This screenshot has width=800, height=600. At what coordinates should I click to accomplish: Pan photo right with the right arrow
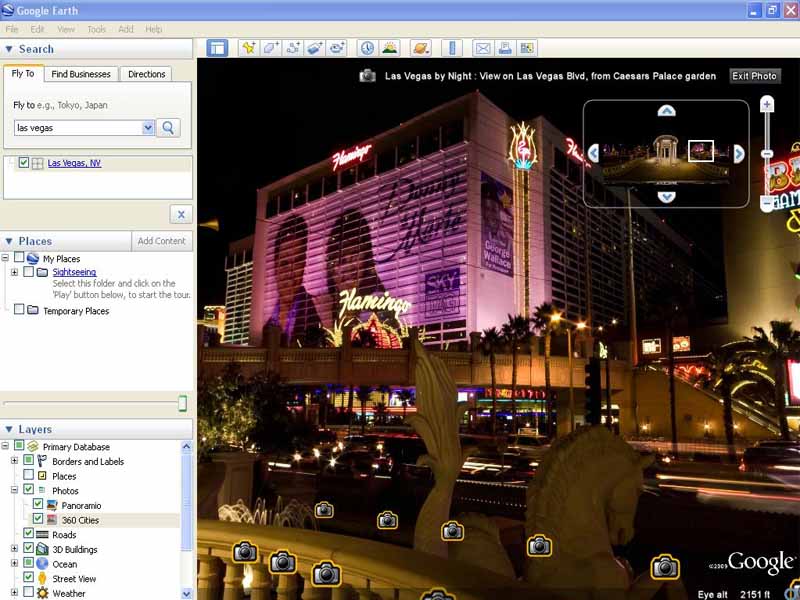[x=739, y=153]
